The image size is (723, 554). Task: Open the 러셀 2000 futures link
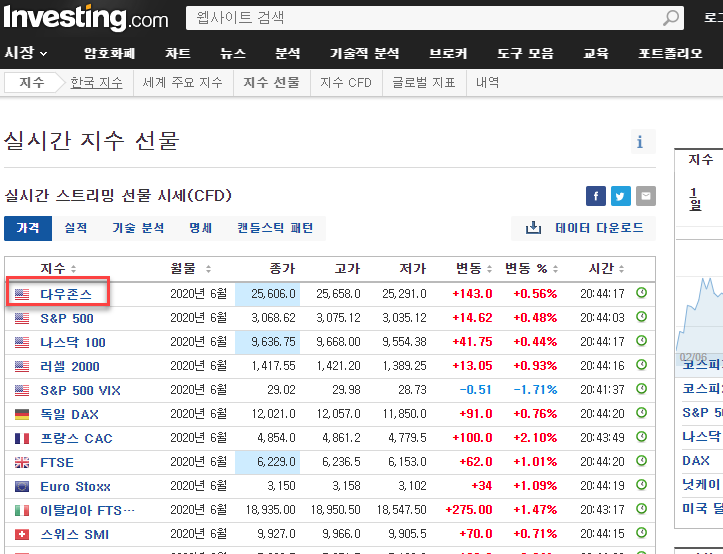point(70,366)
